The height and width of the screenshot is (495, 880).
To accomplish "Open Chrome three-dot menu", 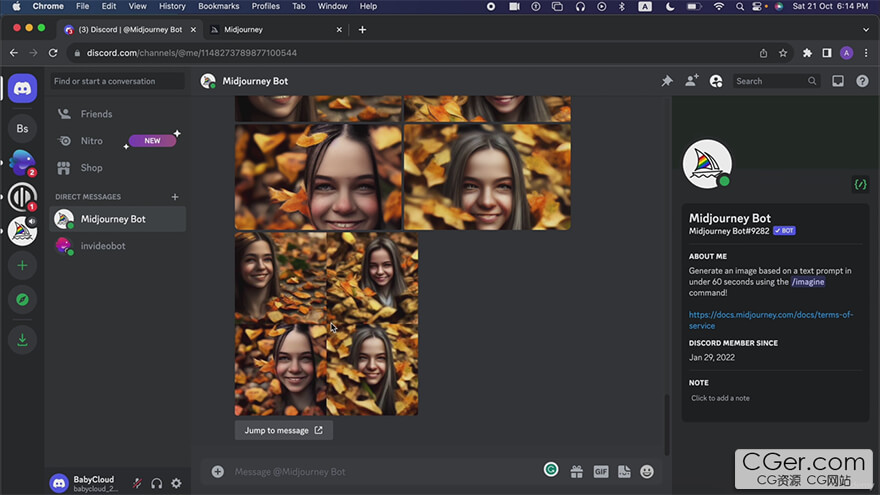I will coord(866,53).
